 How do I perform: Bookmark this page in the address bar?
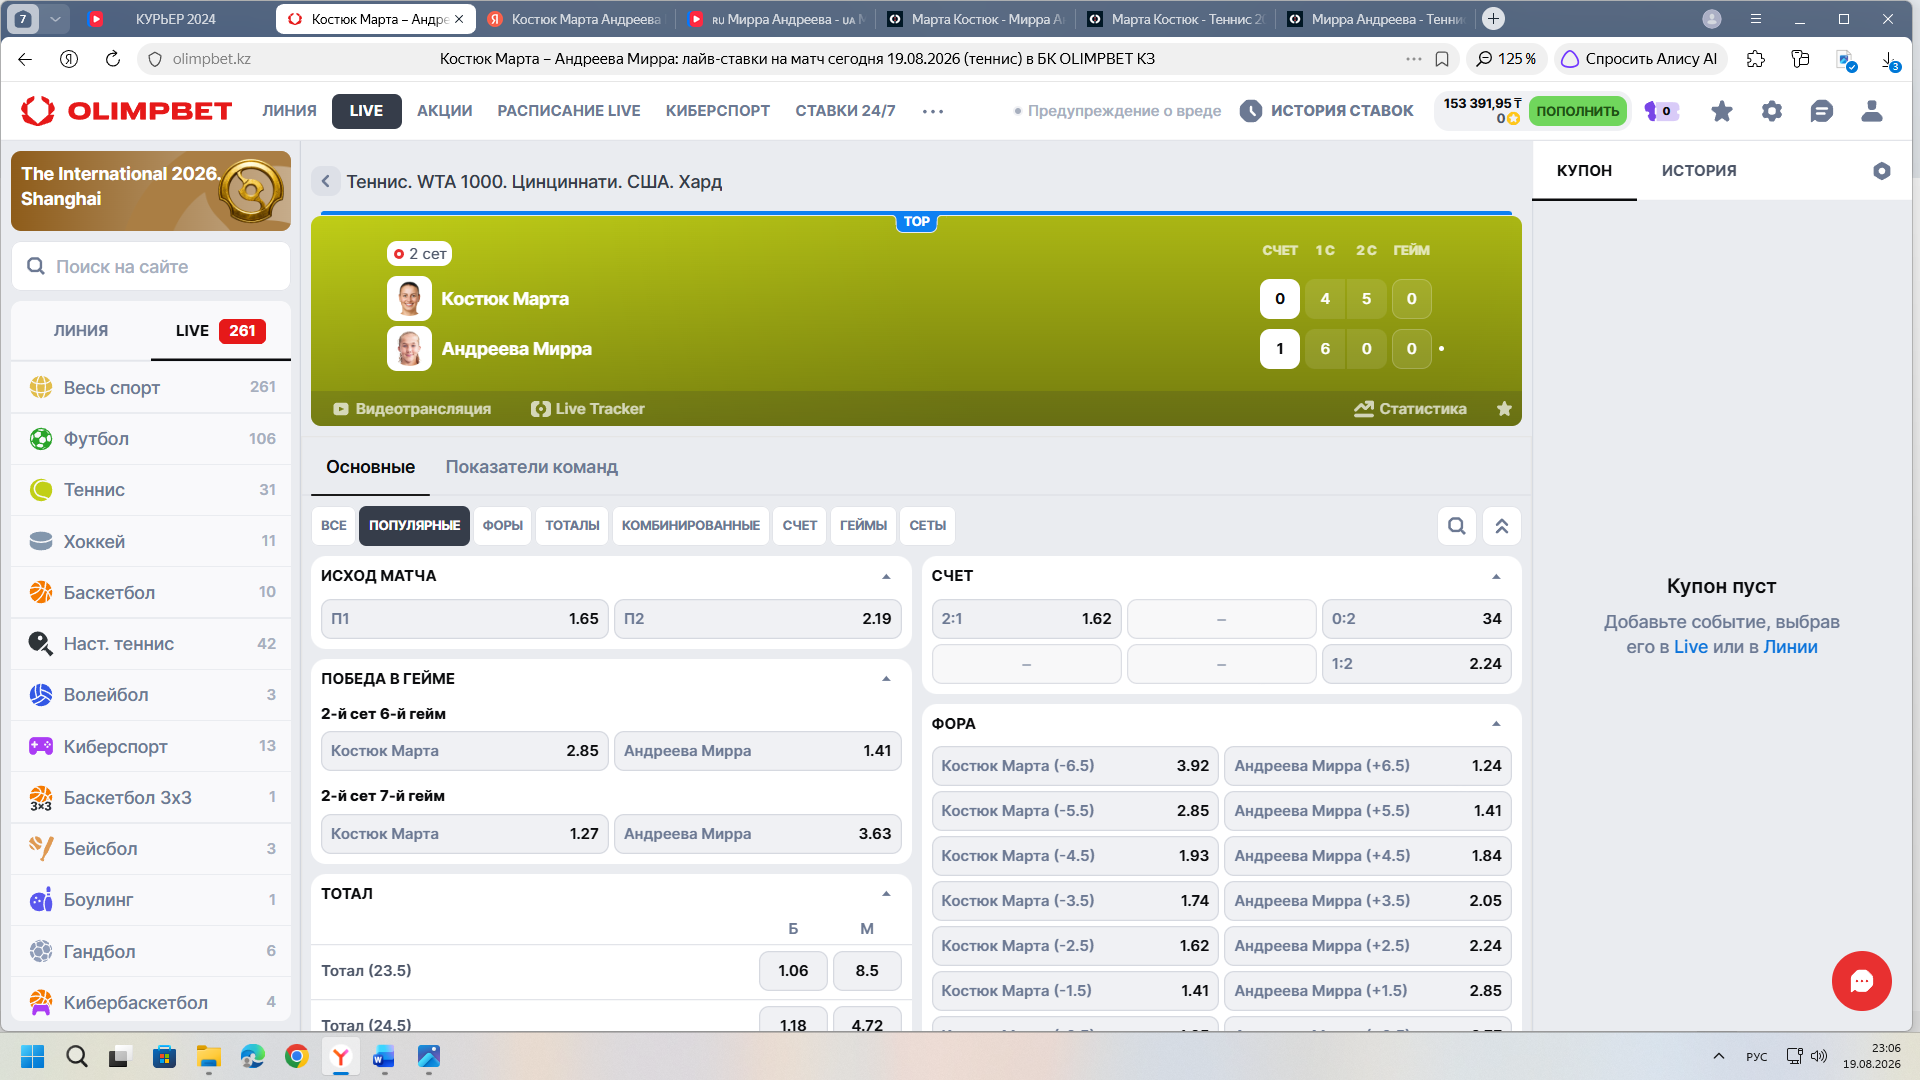click(1442, 59)
